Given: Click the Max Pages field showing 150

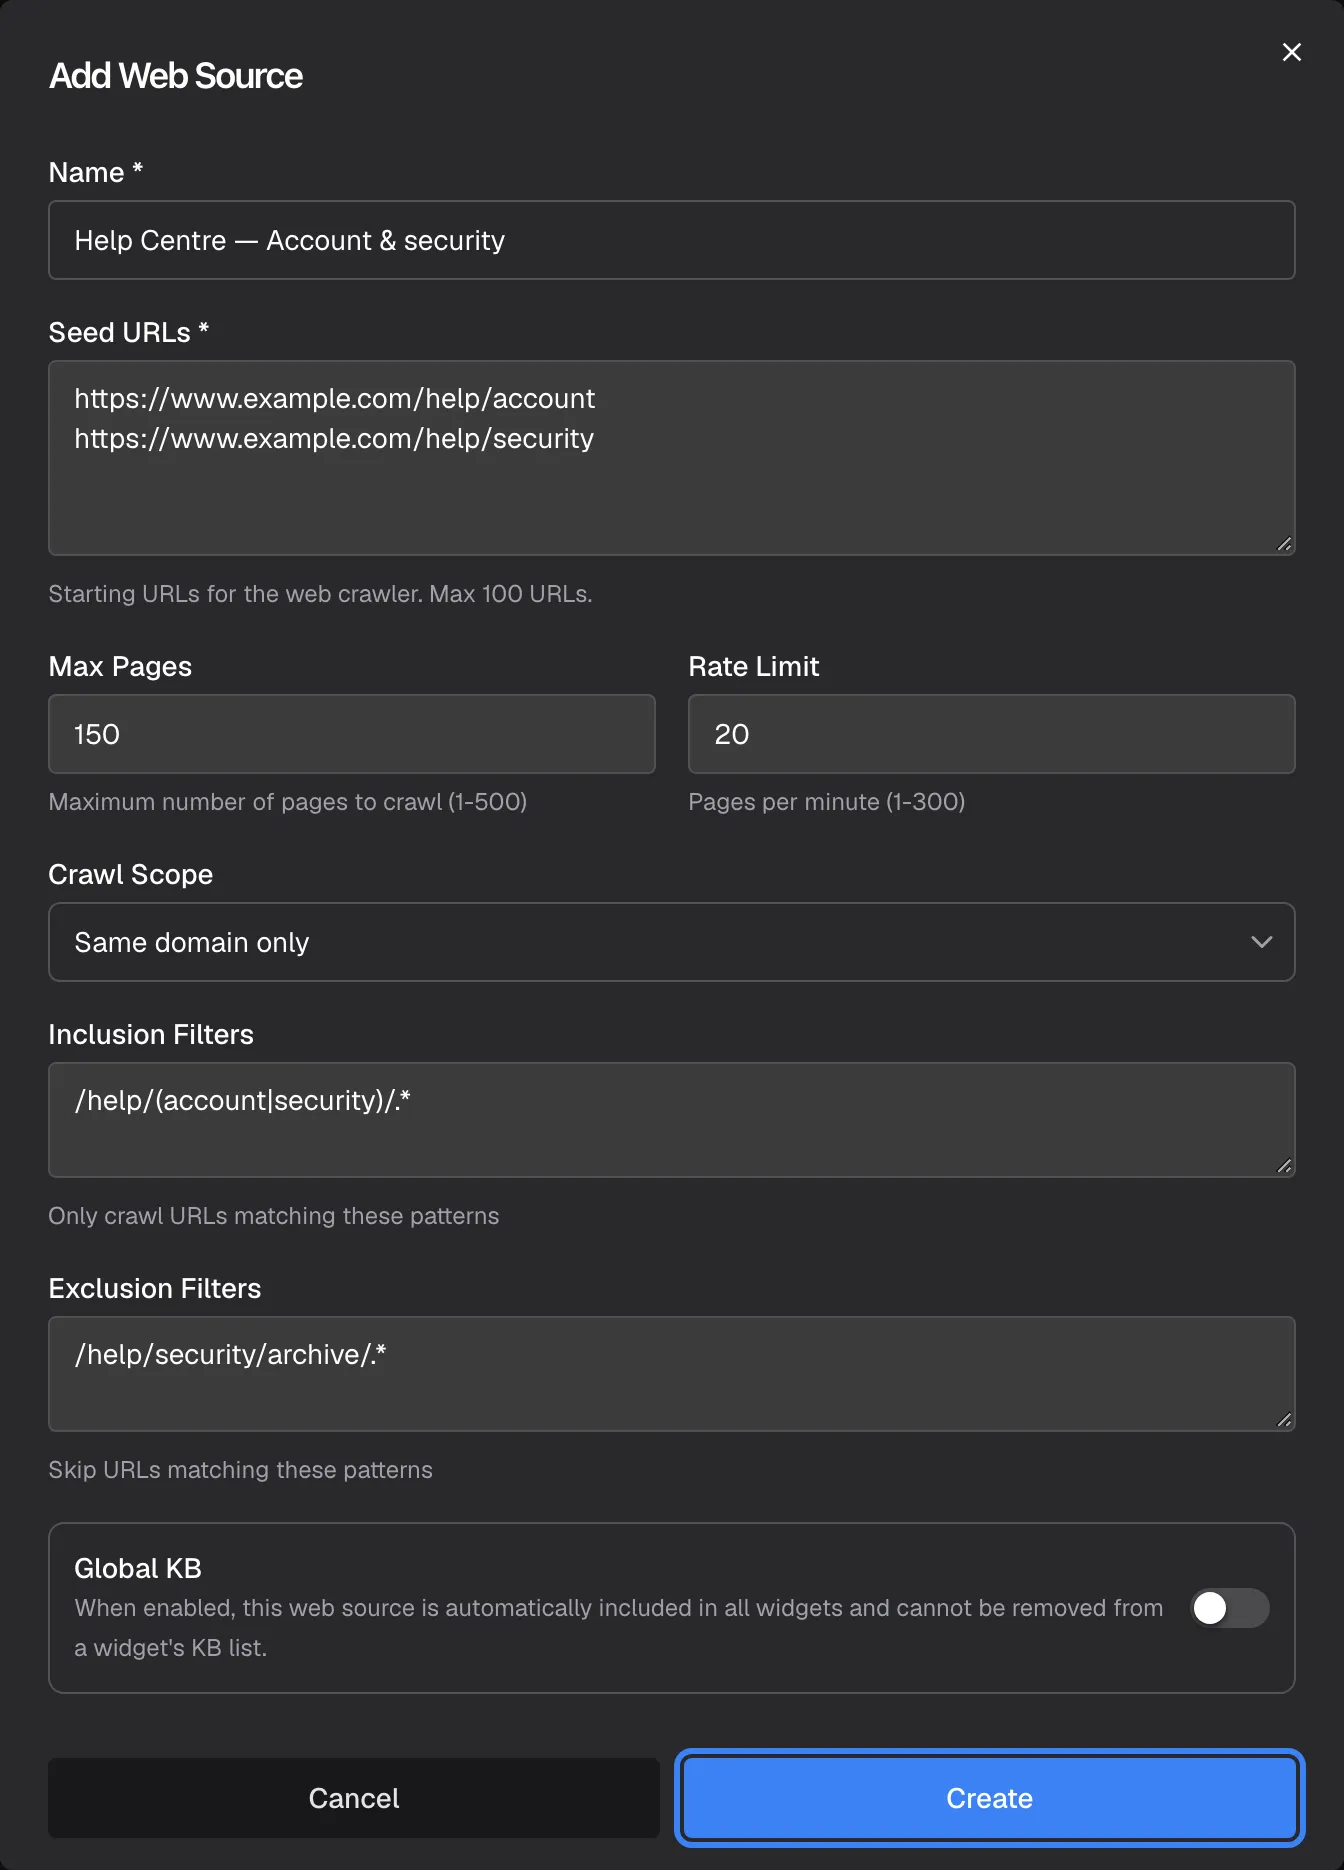Looking at the screenshot, I should coord(352,734).
